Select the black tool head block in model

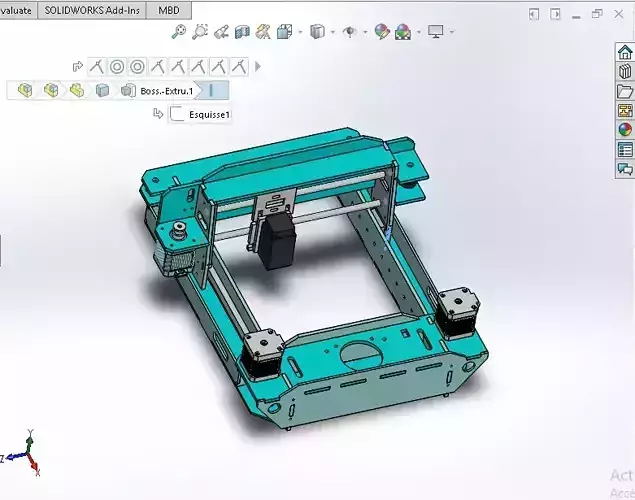click(277, 240)
